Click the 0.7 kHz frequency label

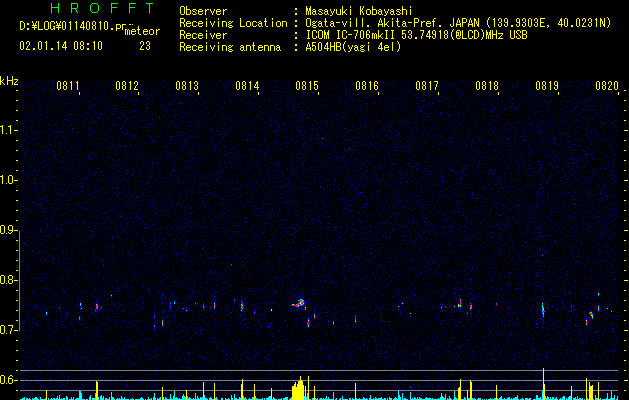point(9,330)
